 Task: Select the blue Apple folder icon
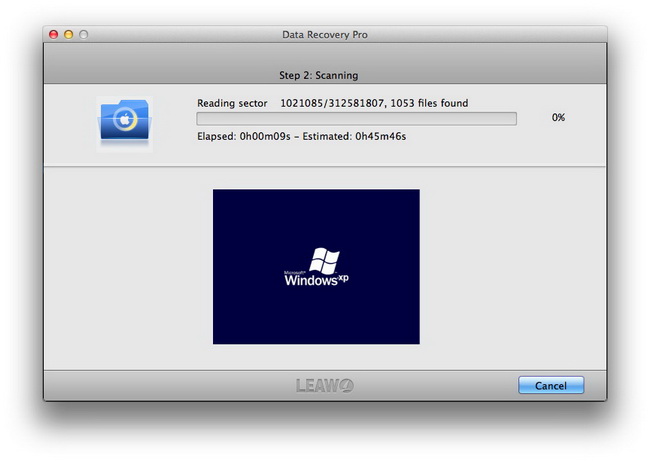click(124, 124)
